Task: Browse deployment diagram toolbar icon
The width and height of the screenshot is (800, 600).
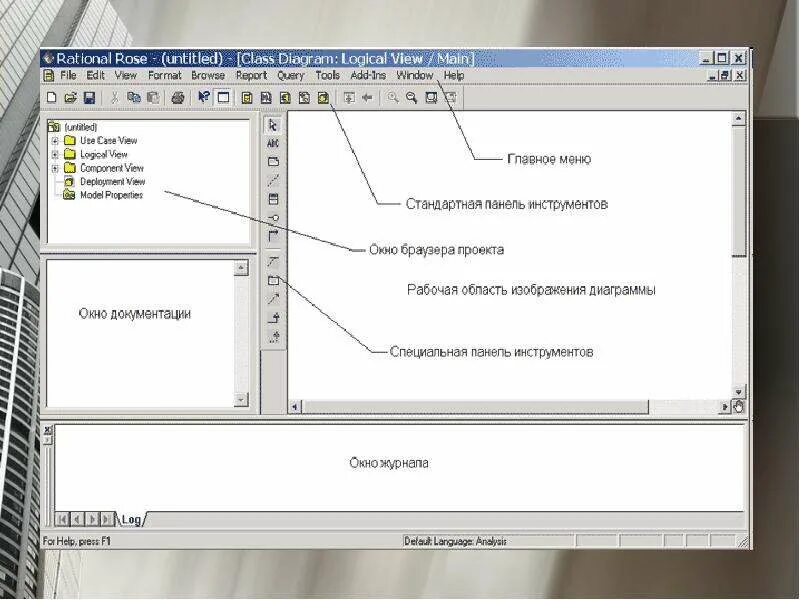Action: tap(323, 97)
